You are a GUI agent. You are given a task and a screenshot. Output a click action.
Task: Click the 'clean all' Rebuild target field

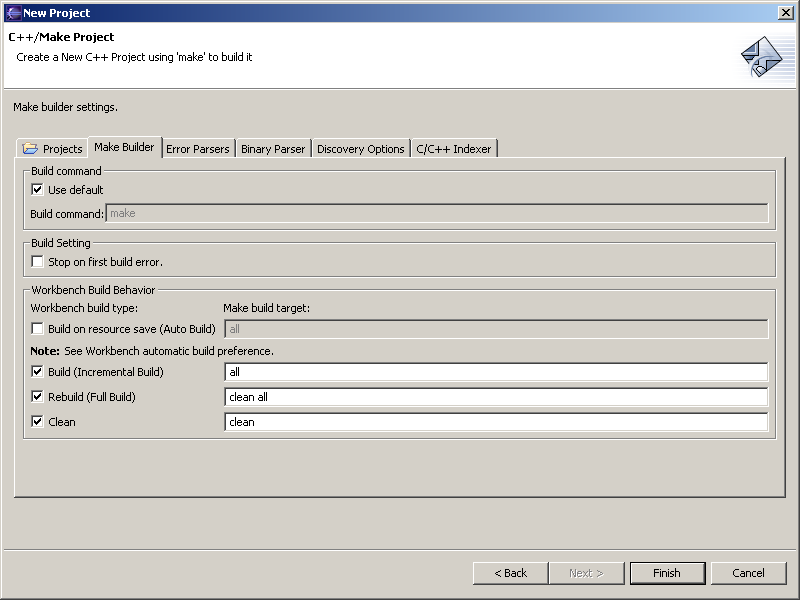pyautogui.click(x=495, y=397)
